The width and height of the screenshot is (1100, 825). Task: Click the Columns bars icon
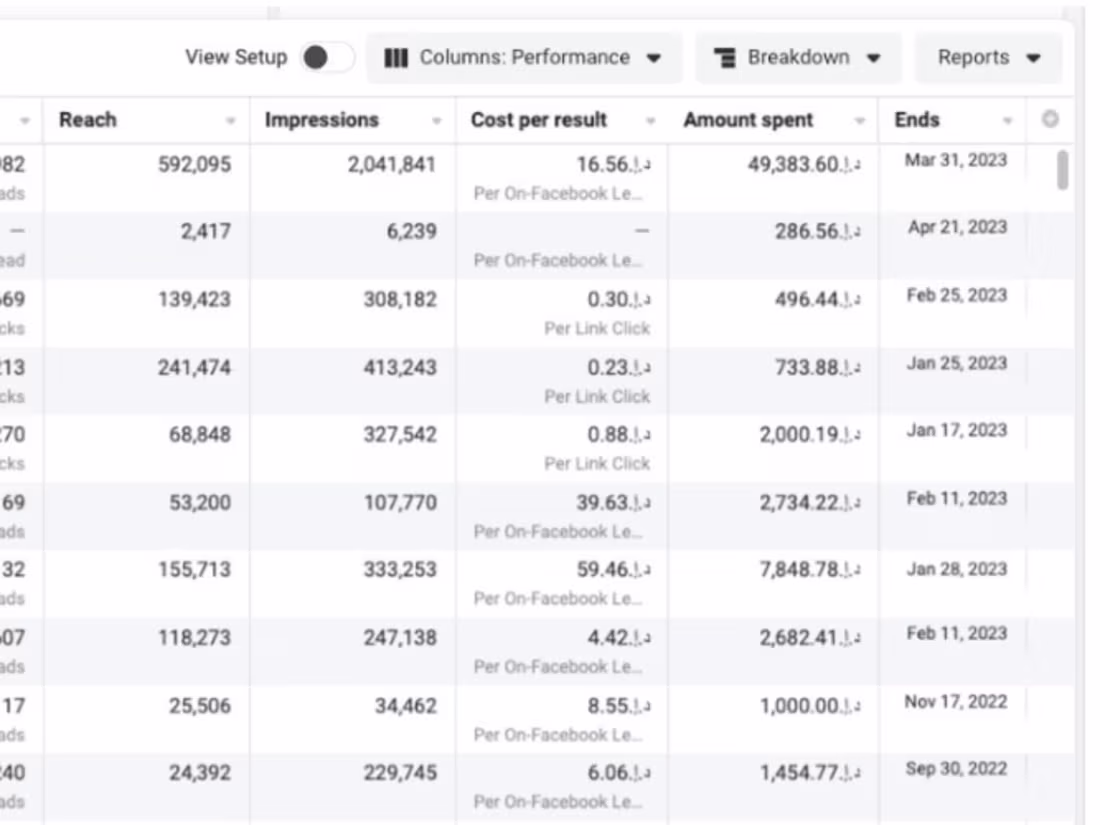396,58
